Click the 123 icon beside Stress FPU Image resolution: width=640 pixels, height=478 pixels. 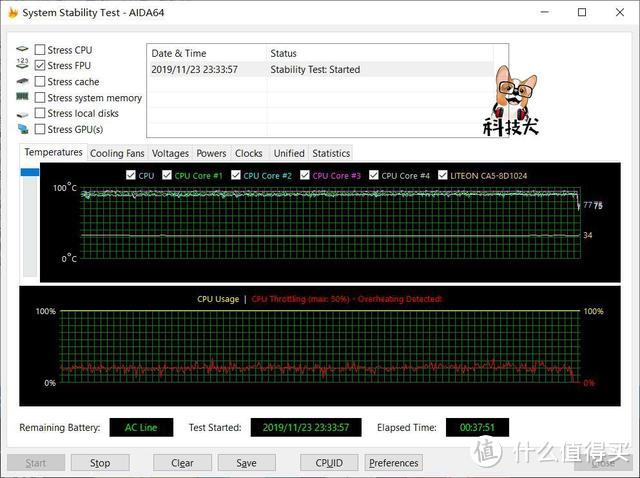22,63
